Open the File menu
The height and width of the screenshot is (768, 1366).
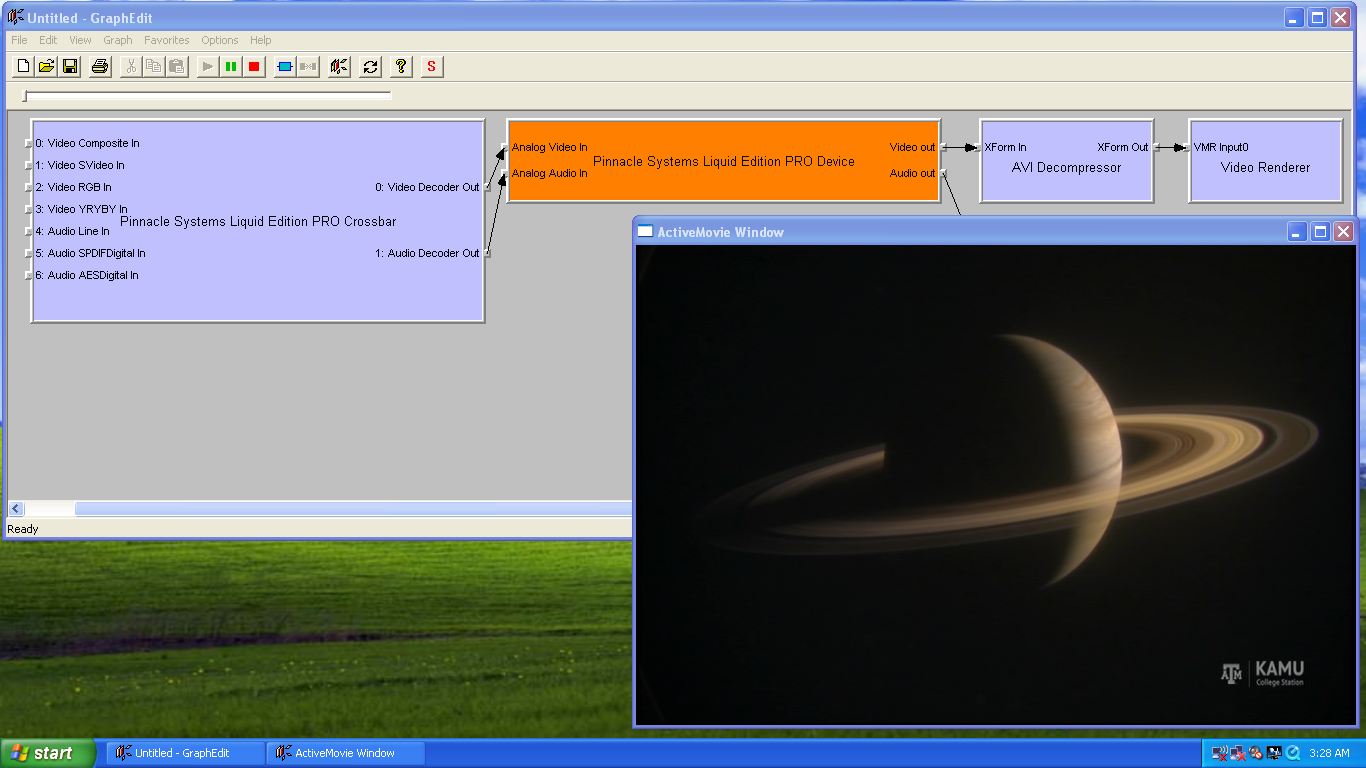(x=19, y=40)
